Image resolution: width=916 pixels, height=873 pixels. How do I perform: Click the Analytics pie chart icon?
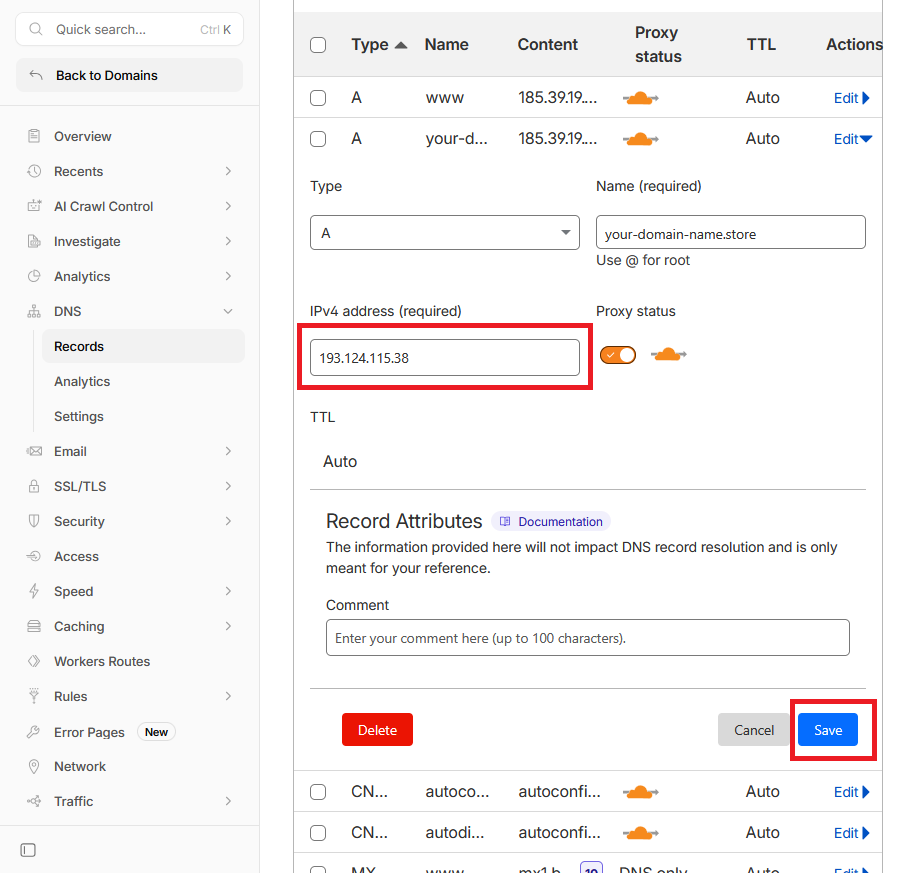click(34, 276)
